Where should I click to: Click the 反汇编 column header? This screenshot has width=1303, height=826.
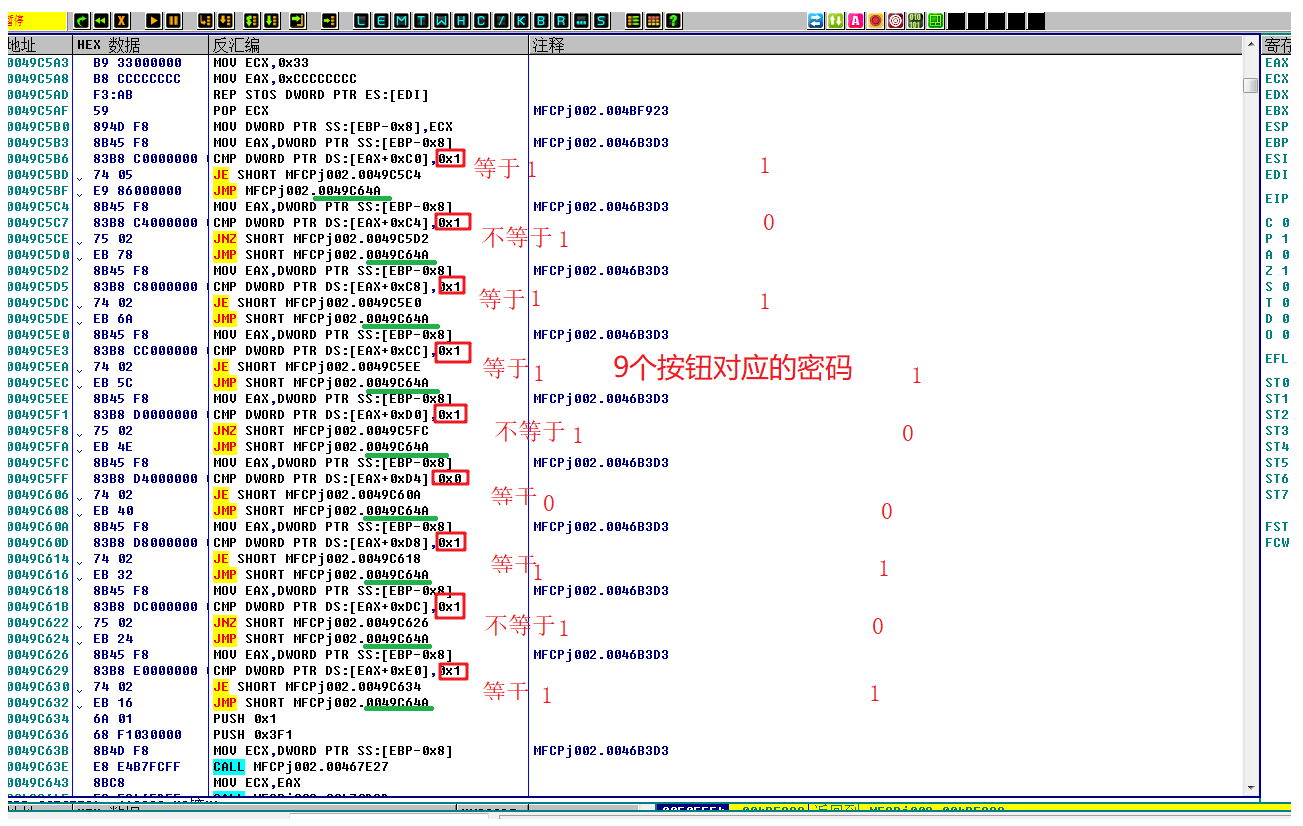tap(368, 45)
